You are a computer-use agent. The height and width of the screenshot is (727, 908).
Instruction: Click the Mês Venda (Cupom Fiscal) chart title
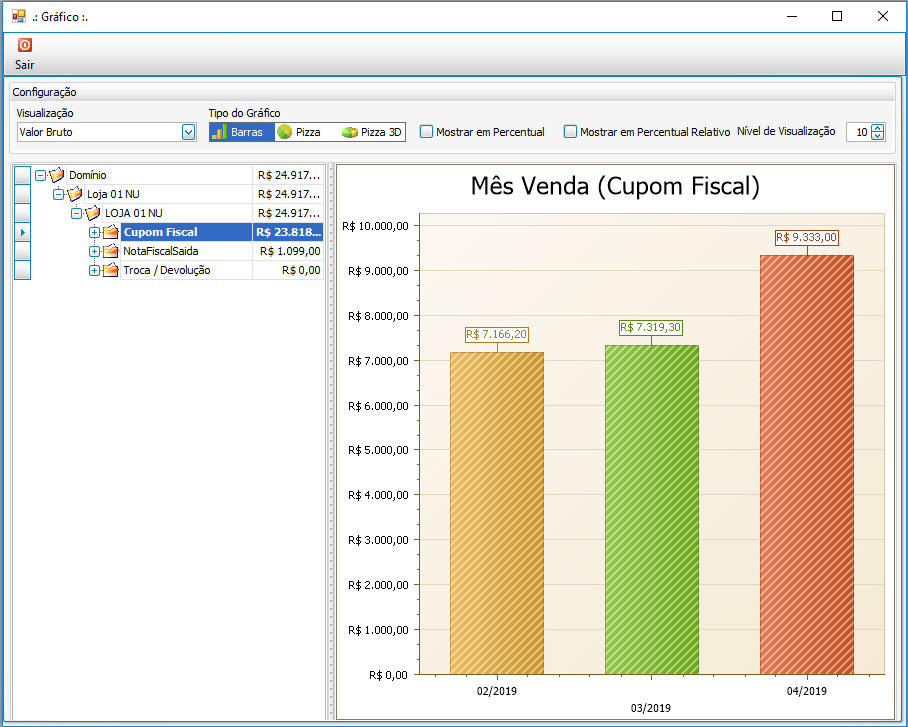615,187
